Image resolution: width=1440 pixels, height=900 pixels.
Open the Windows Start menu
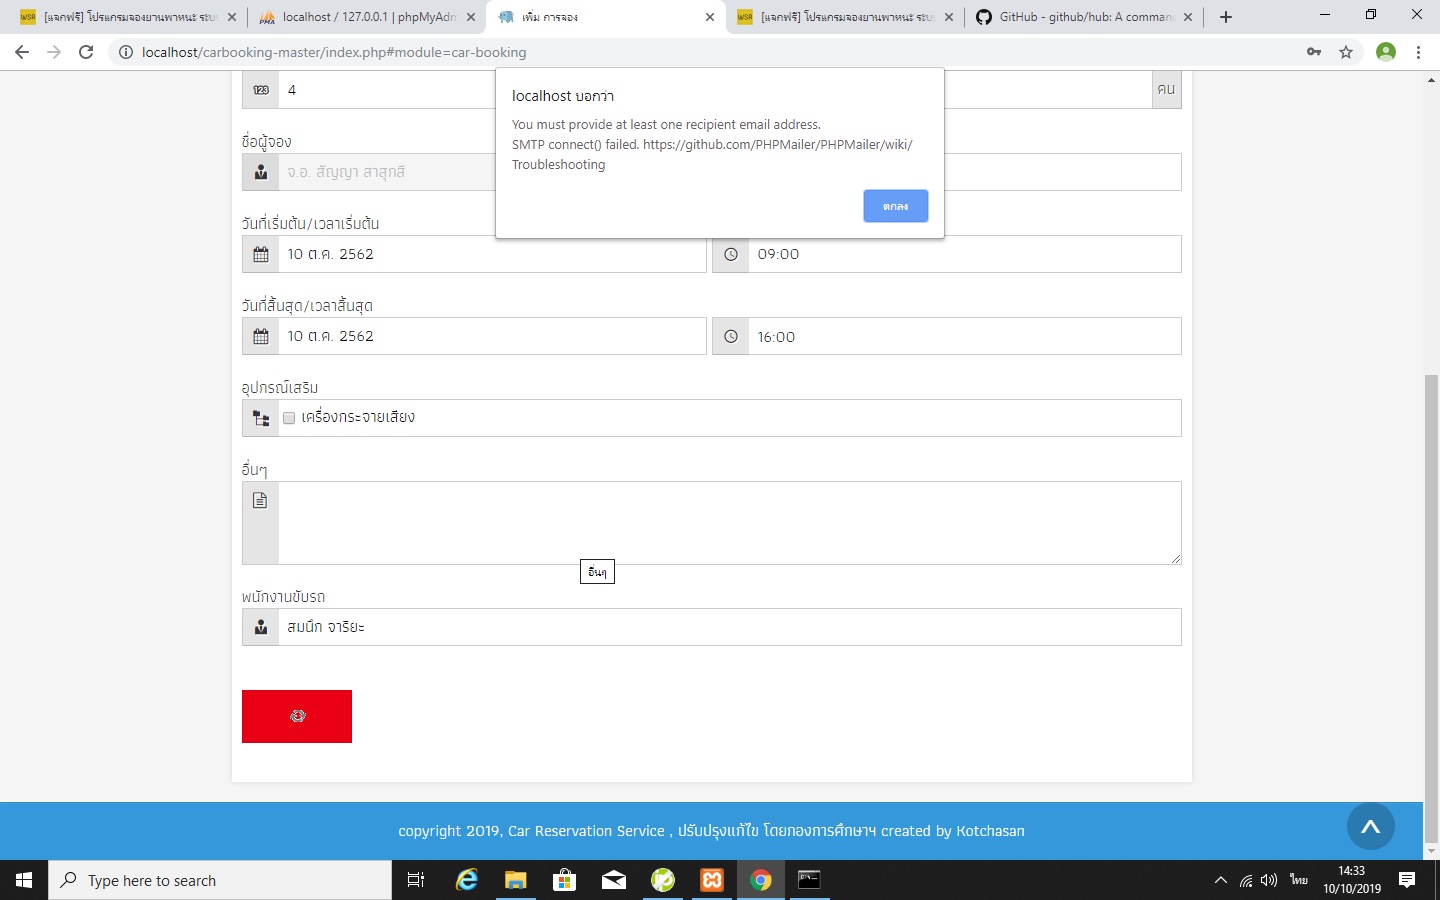click(x=24, y=880)
